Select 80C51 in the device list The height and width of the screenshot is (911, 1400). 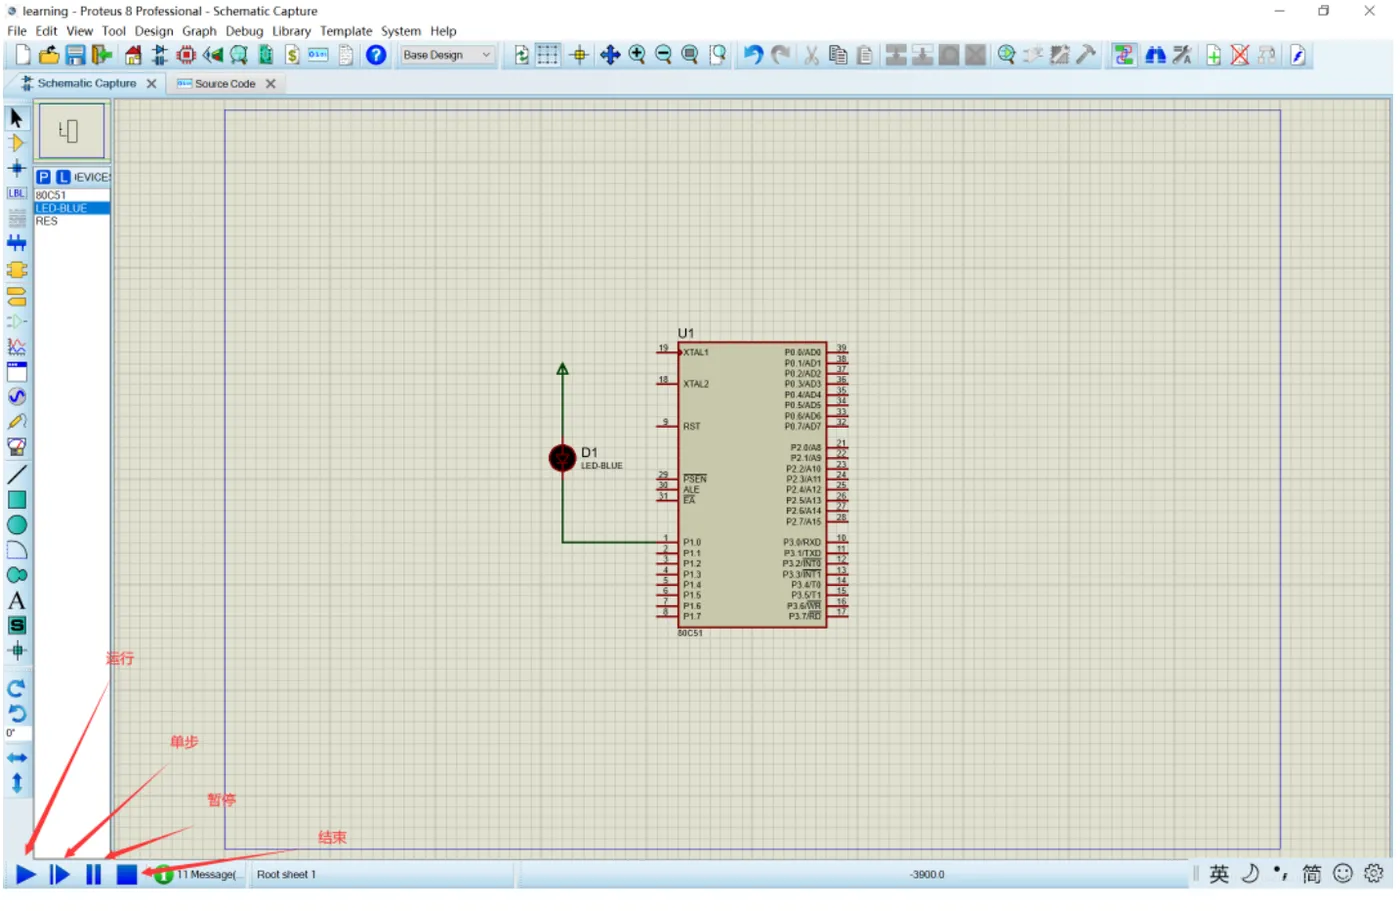72,196
